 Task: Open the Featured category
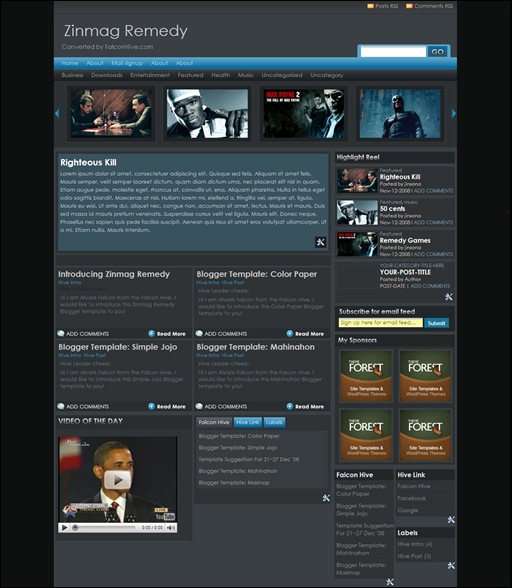click(191, 75)
